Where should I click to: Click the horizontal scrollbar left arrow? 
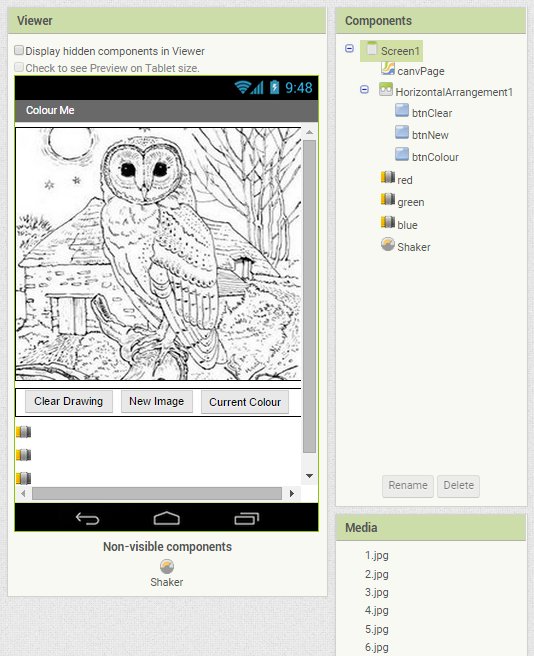(23, 494)
